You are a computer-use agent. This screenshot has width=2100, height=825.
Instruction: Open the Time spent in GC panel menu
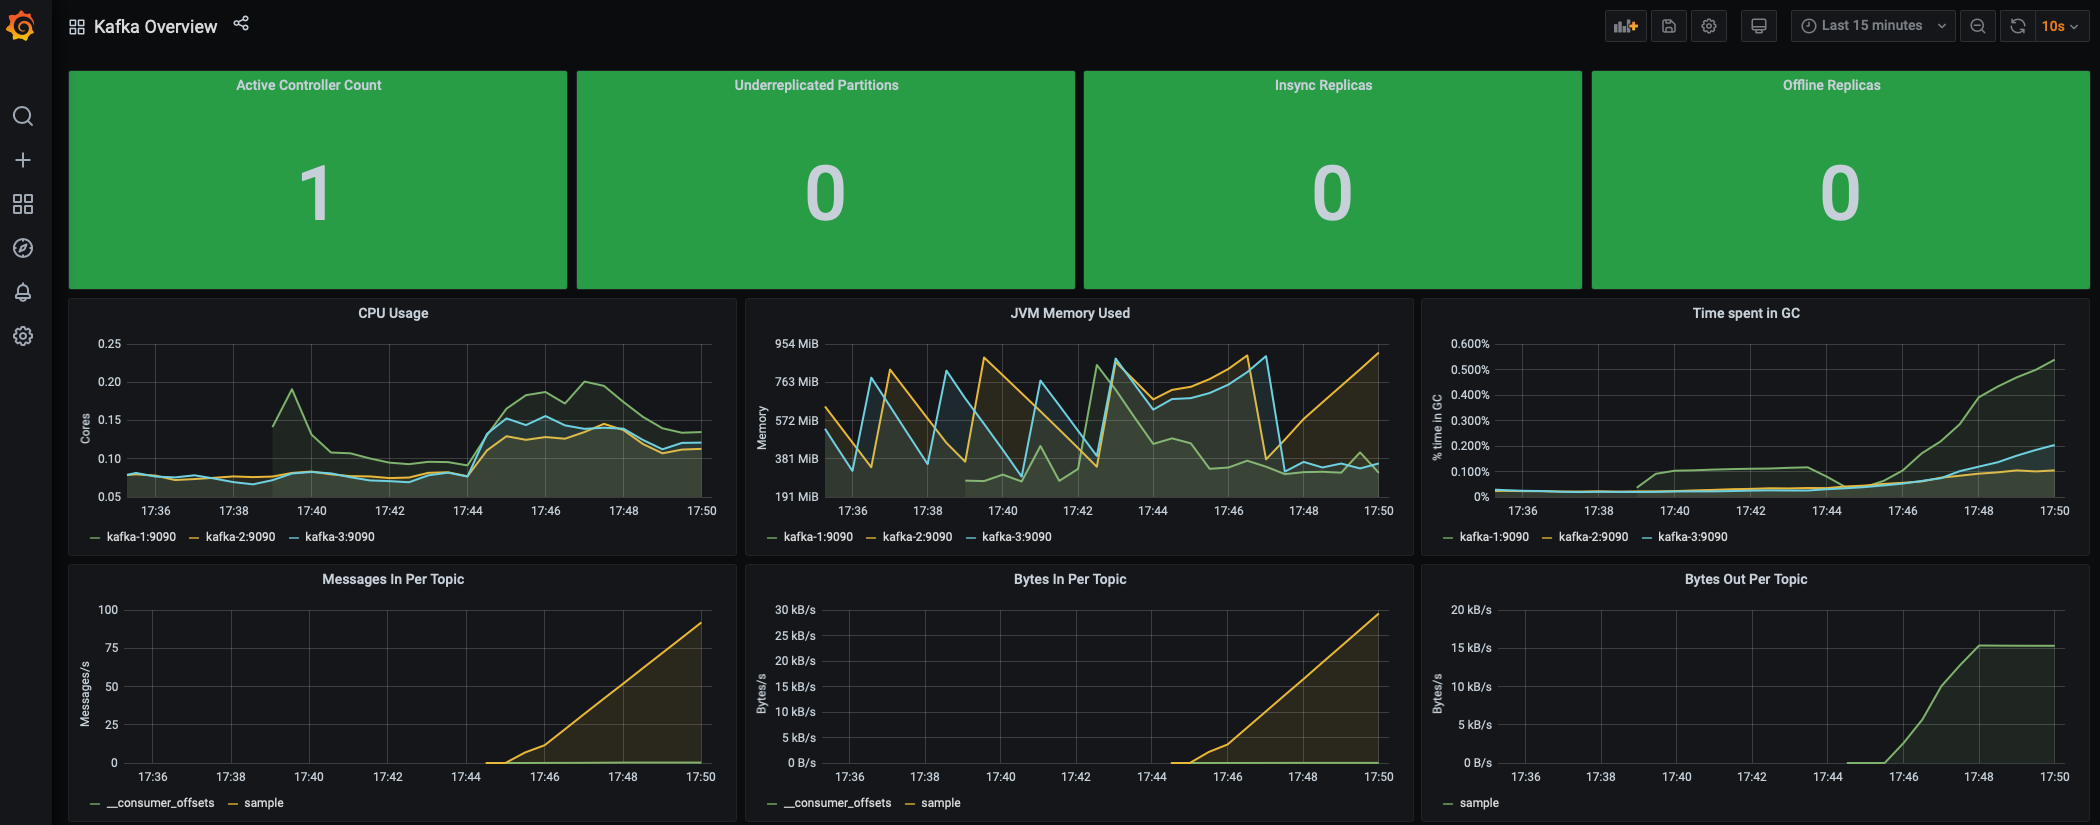[x=1746, y=313]
